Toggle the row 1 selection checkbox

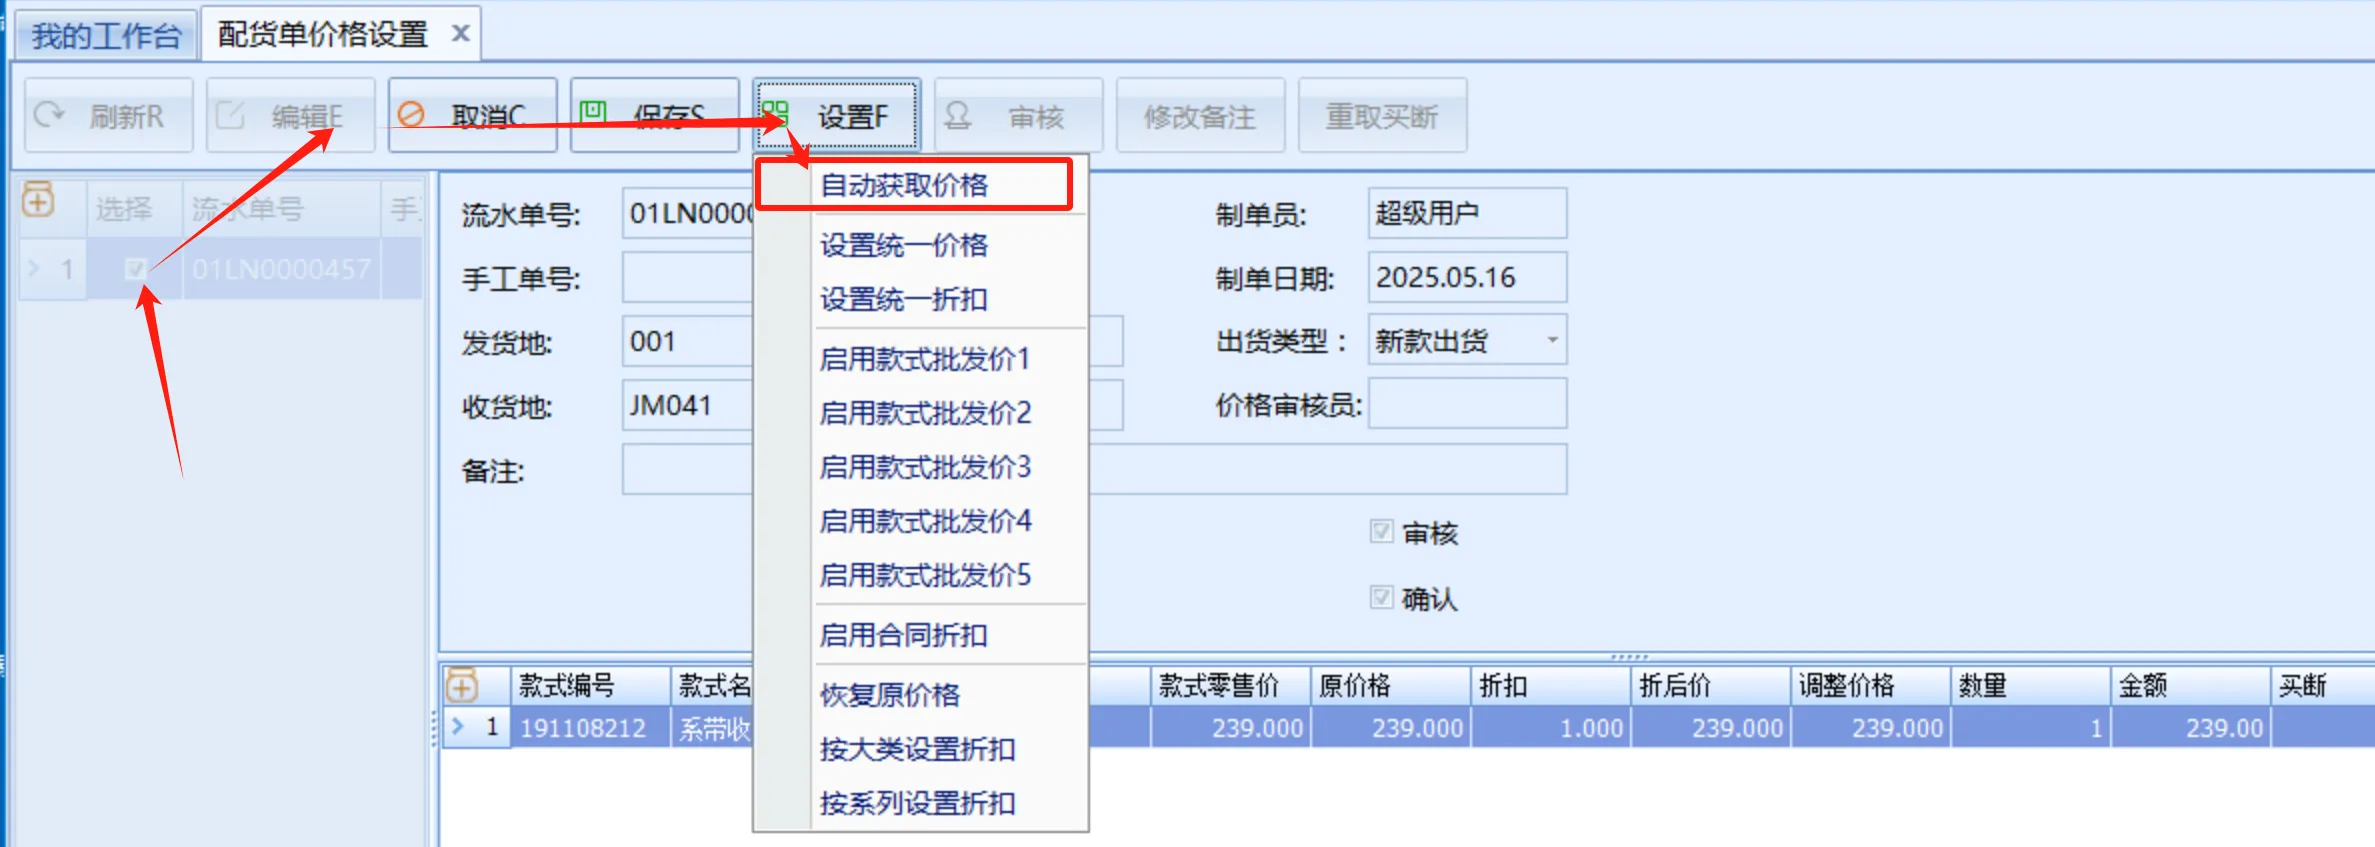point(135,269)
